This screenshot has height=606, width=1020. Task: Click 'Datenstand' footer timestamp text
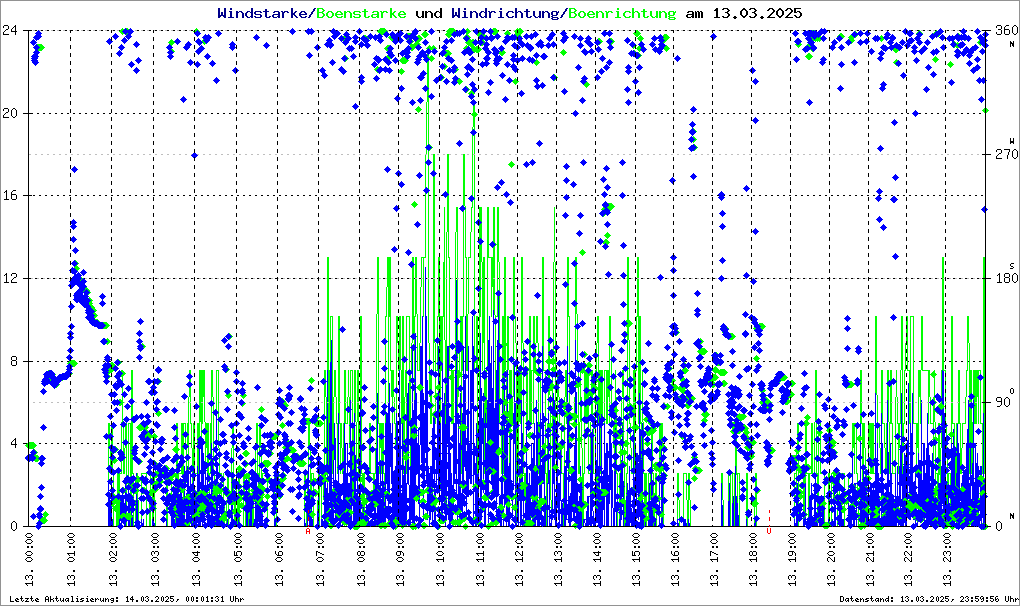[x=927, y=599]
